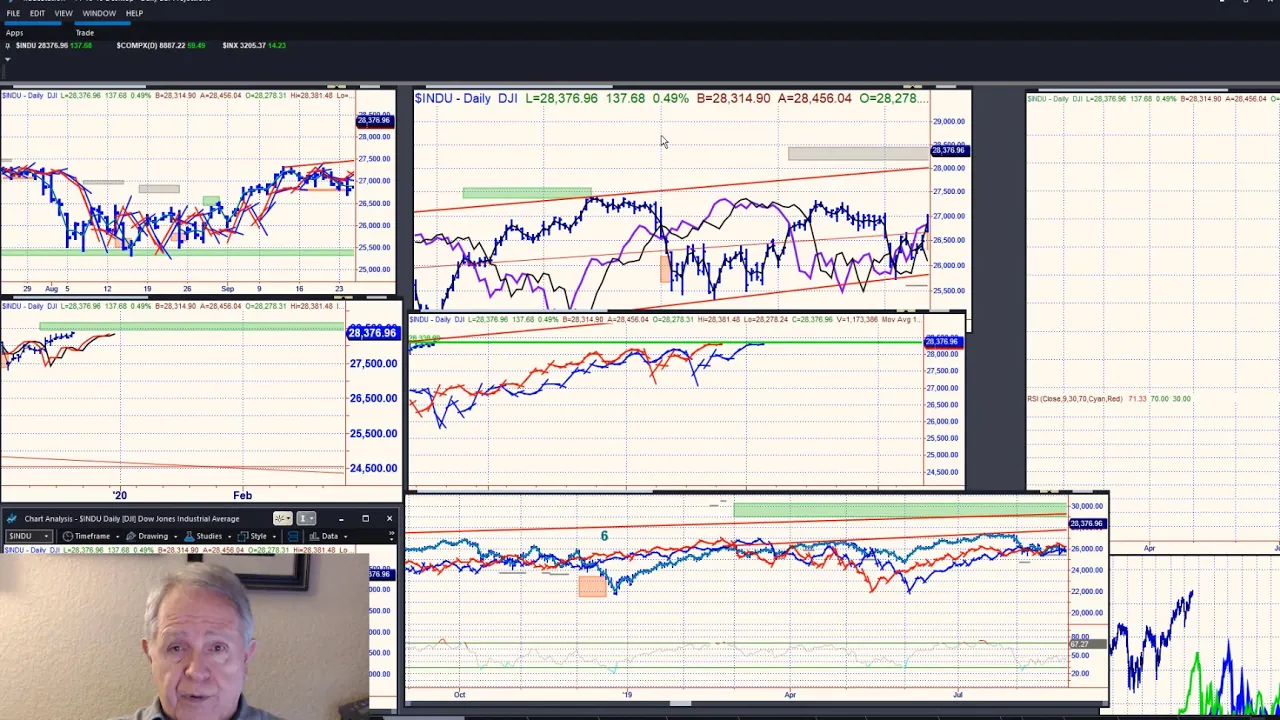Select the $COMPX(D) ticker quote
Screen dimensions: 1280x720
click(161, 45)
